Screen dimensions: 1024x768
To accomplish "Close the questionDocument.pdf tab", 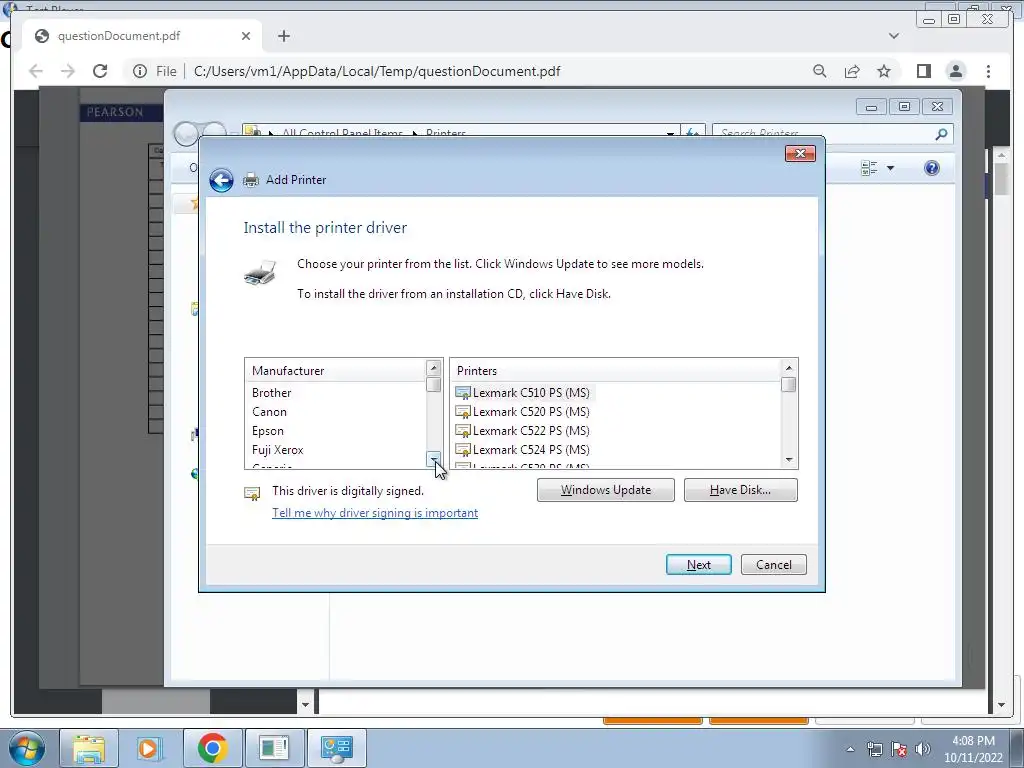I will (246, 36).
